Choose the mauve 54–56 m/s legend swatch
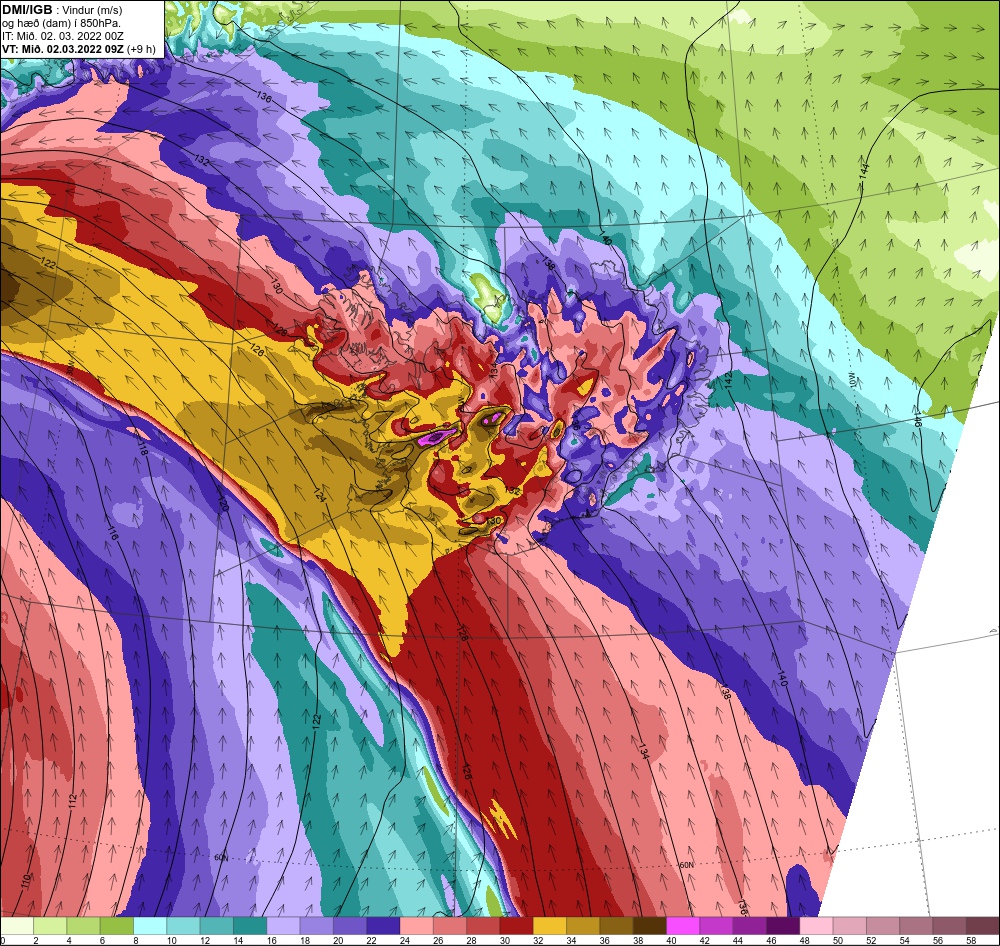The width and height of the screenshot is (1000, 946). coord(916,926)
